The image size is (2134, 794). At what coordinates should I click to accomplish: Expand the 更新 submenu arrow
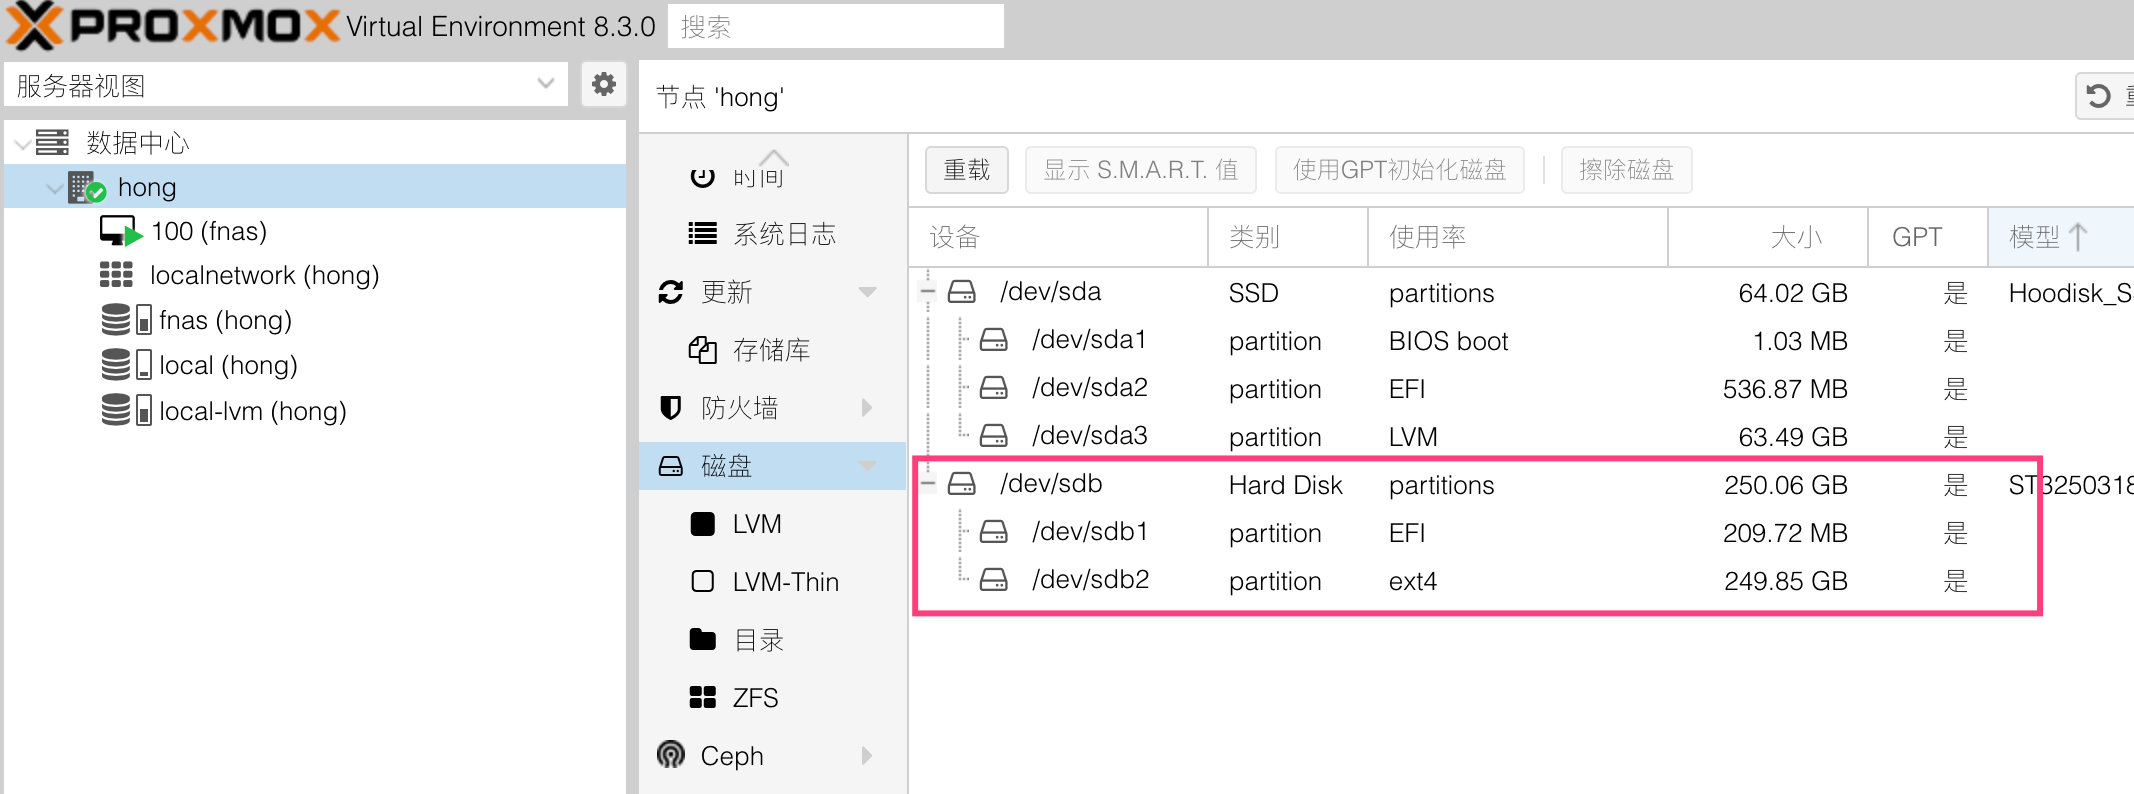(867, 292)
